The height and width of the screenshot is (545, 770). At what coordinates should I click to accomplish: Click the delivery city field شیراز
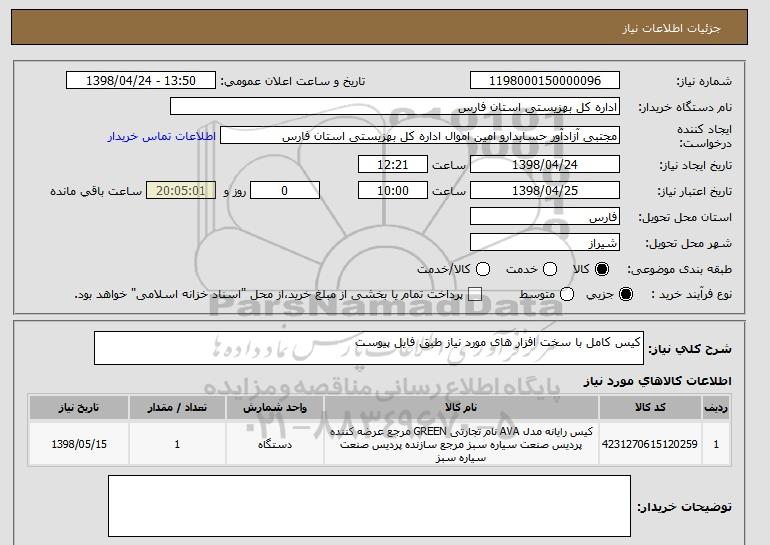coord(543,242)
